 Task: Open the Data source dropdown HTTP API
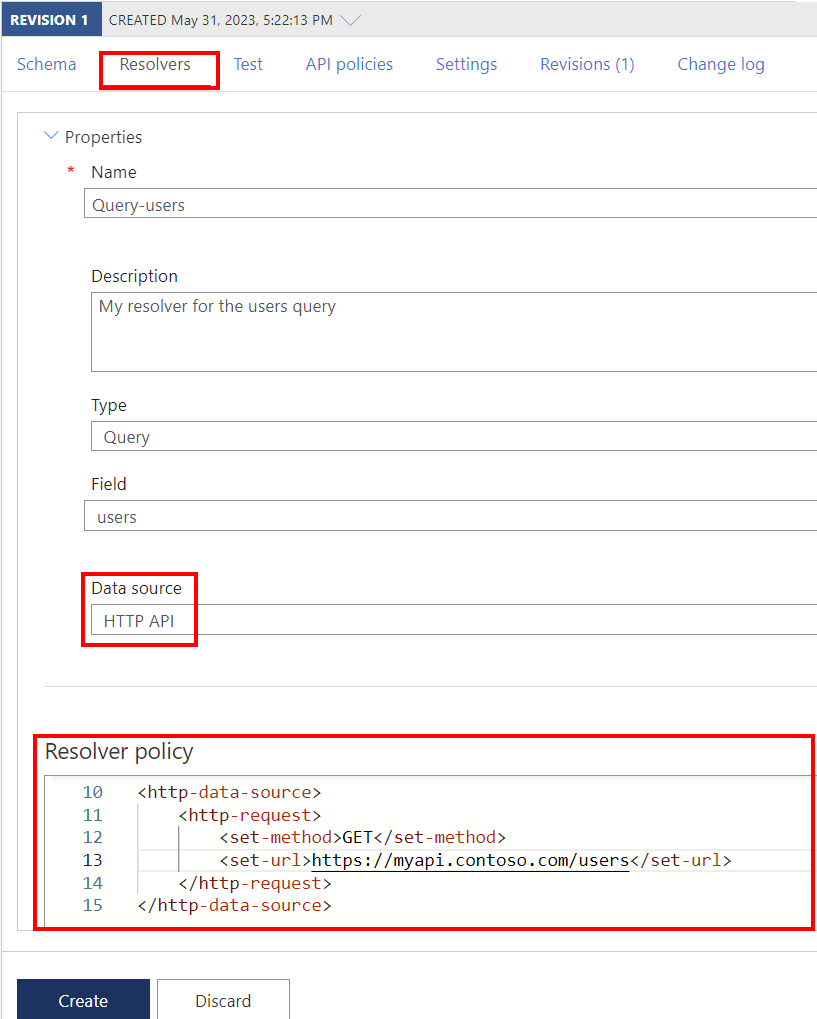pyautogui.click(x=454, y=619)
